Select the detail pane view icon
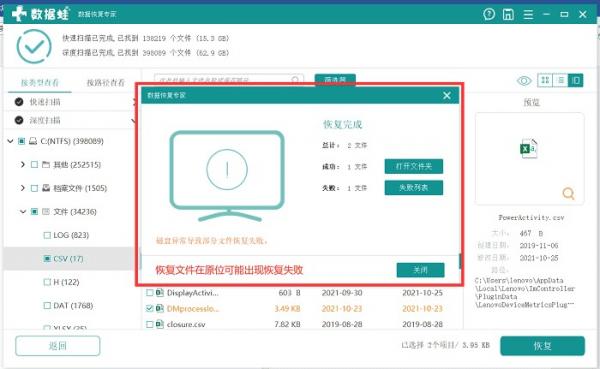Image resolution: width=600 pixels, height=369 pixels. 576,80
